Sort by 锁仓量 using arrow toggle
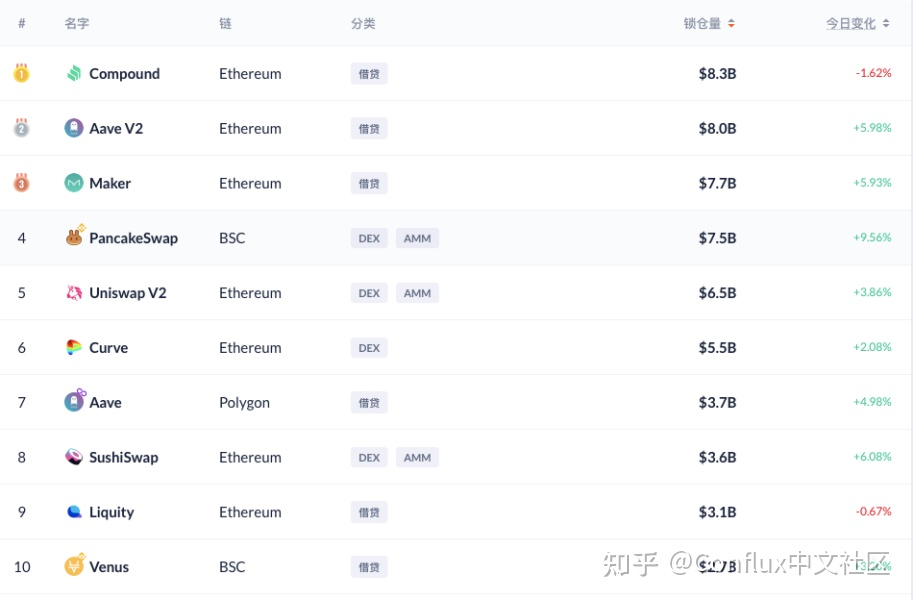913x600 pixels. coord(731,23)
